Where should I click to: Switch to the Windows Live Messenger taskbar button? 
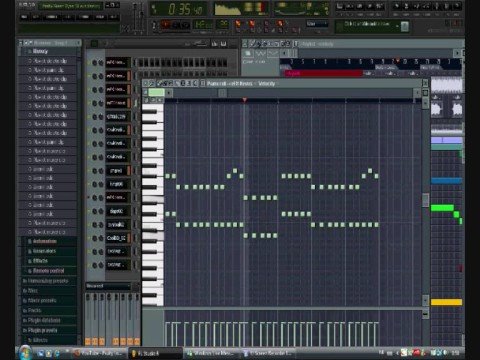[211, 353]
